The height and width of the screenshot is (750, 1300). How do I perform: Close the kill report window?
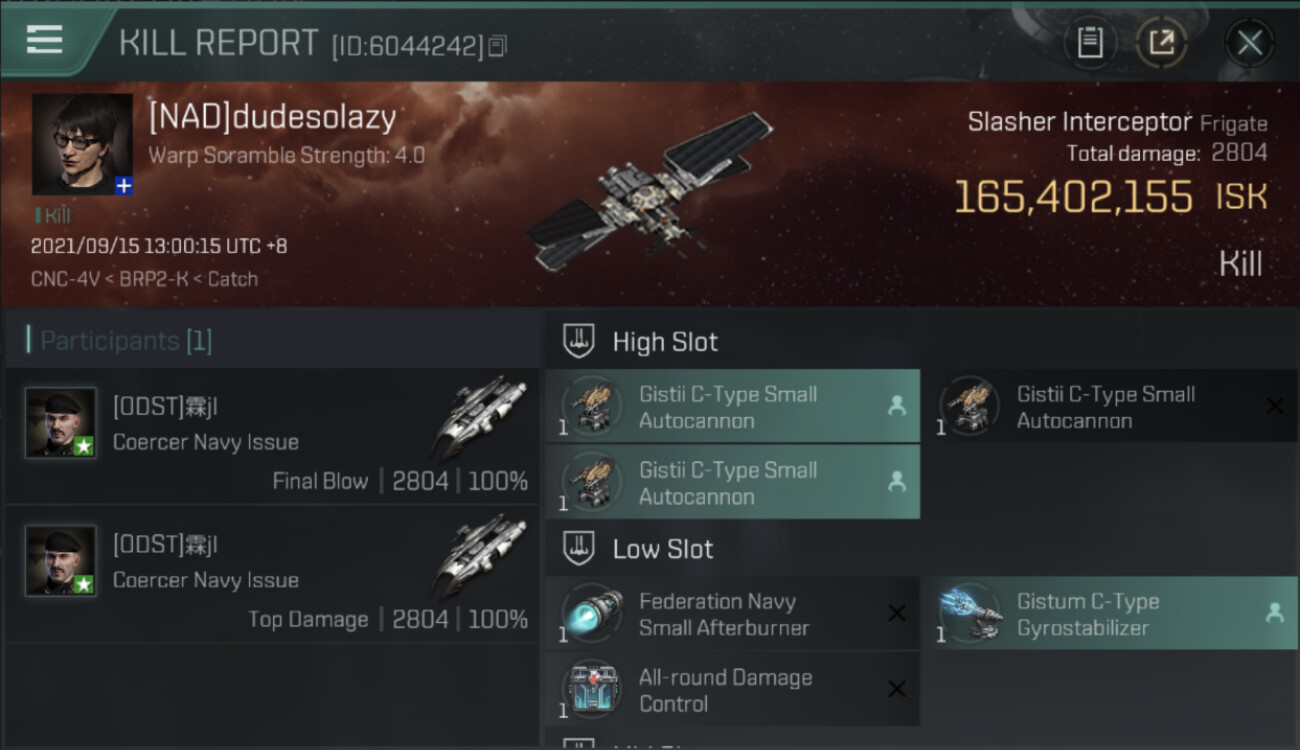click(1249, 42)
